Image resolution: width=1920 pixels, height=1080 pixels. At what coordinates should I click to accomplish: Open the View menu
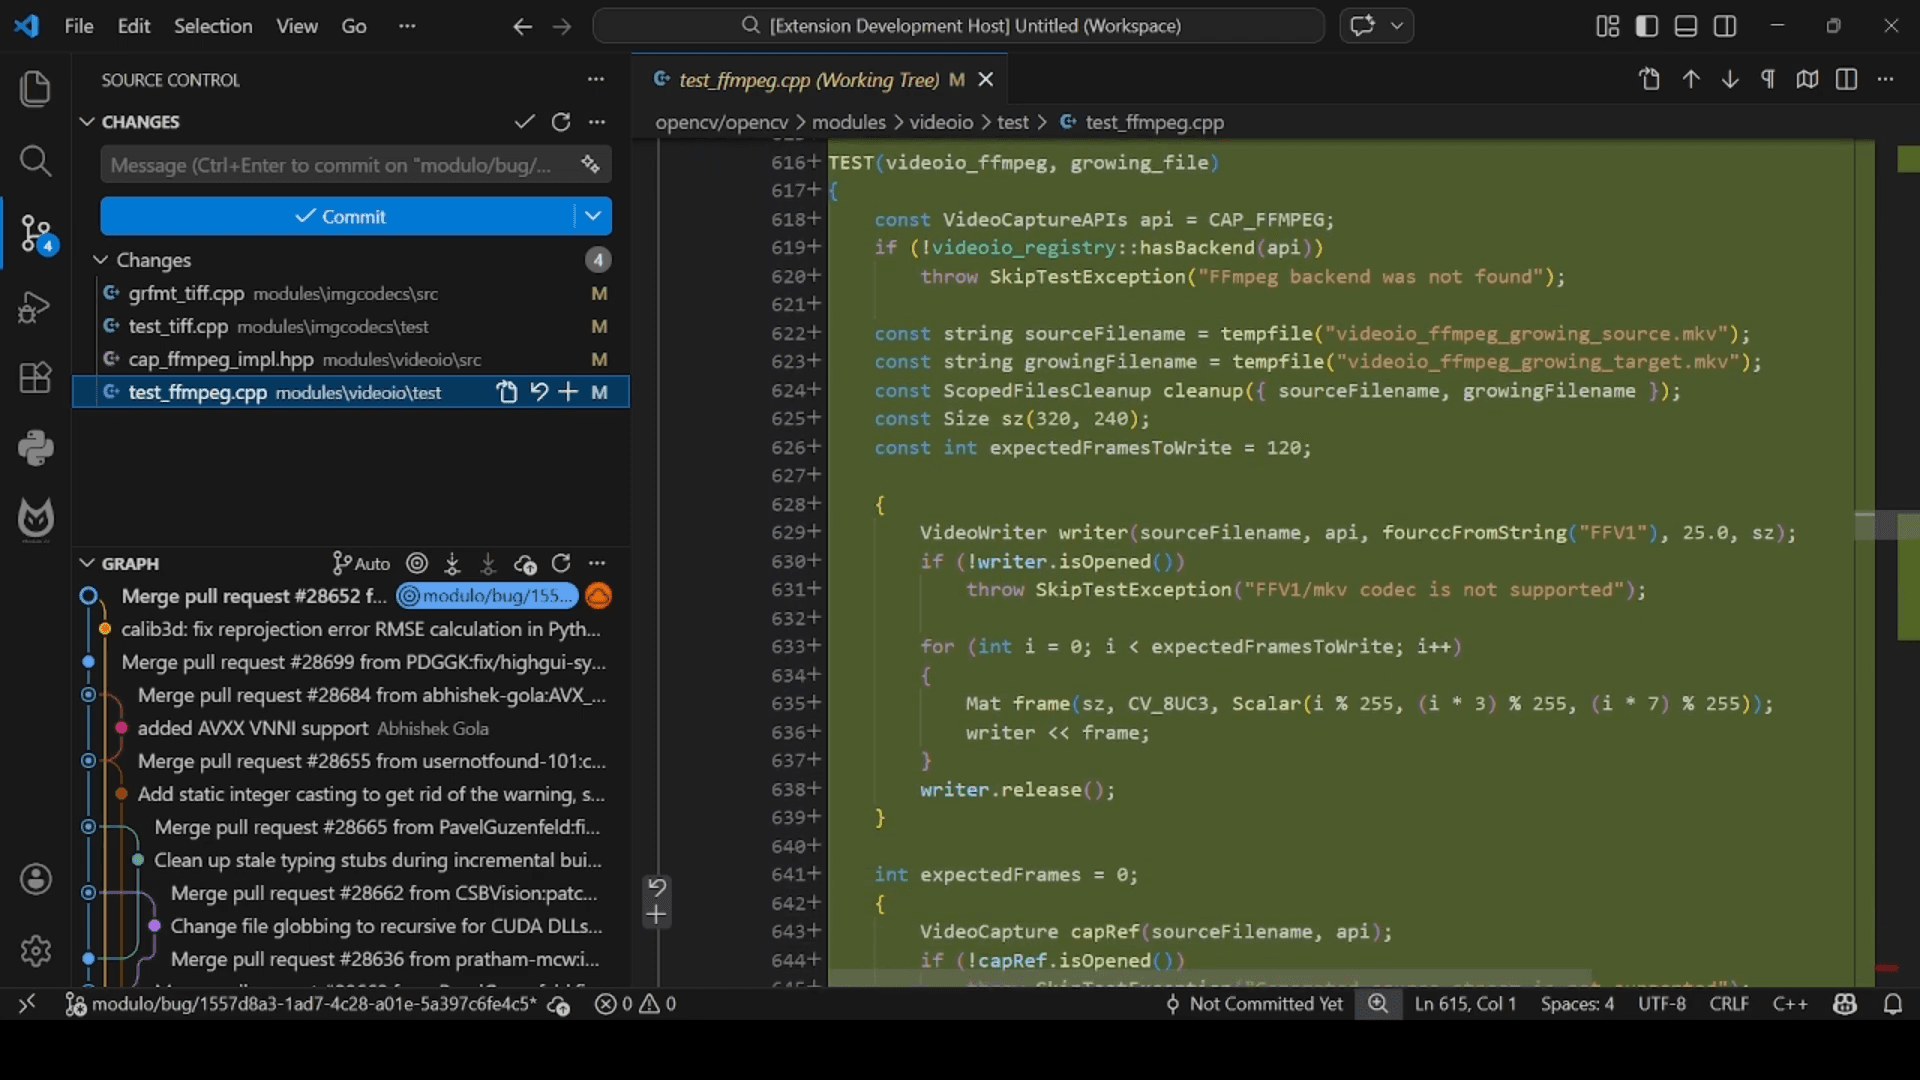coord(297,26)
